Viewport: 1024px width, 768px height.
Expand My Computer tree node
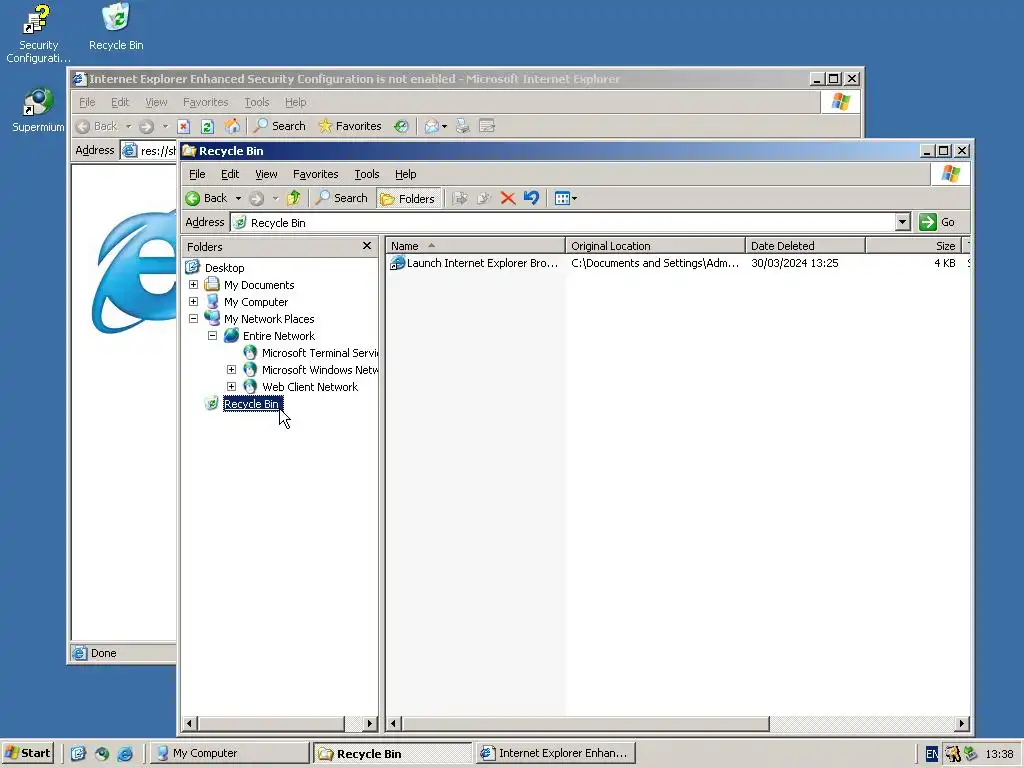193,302
